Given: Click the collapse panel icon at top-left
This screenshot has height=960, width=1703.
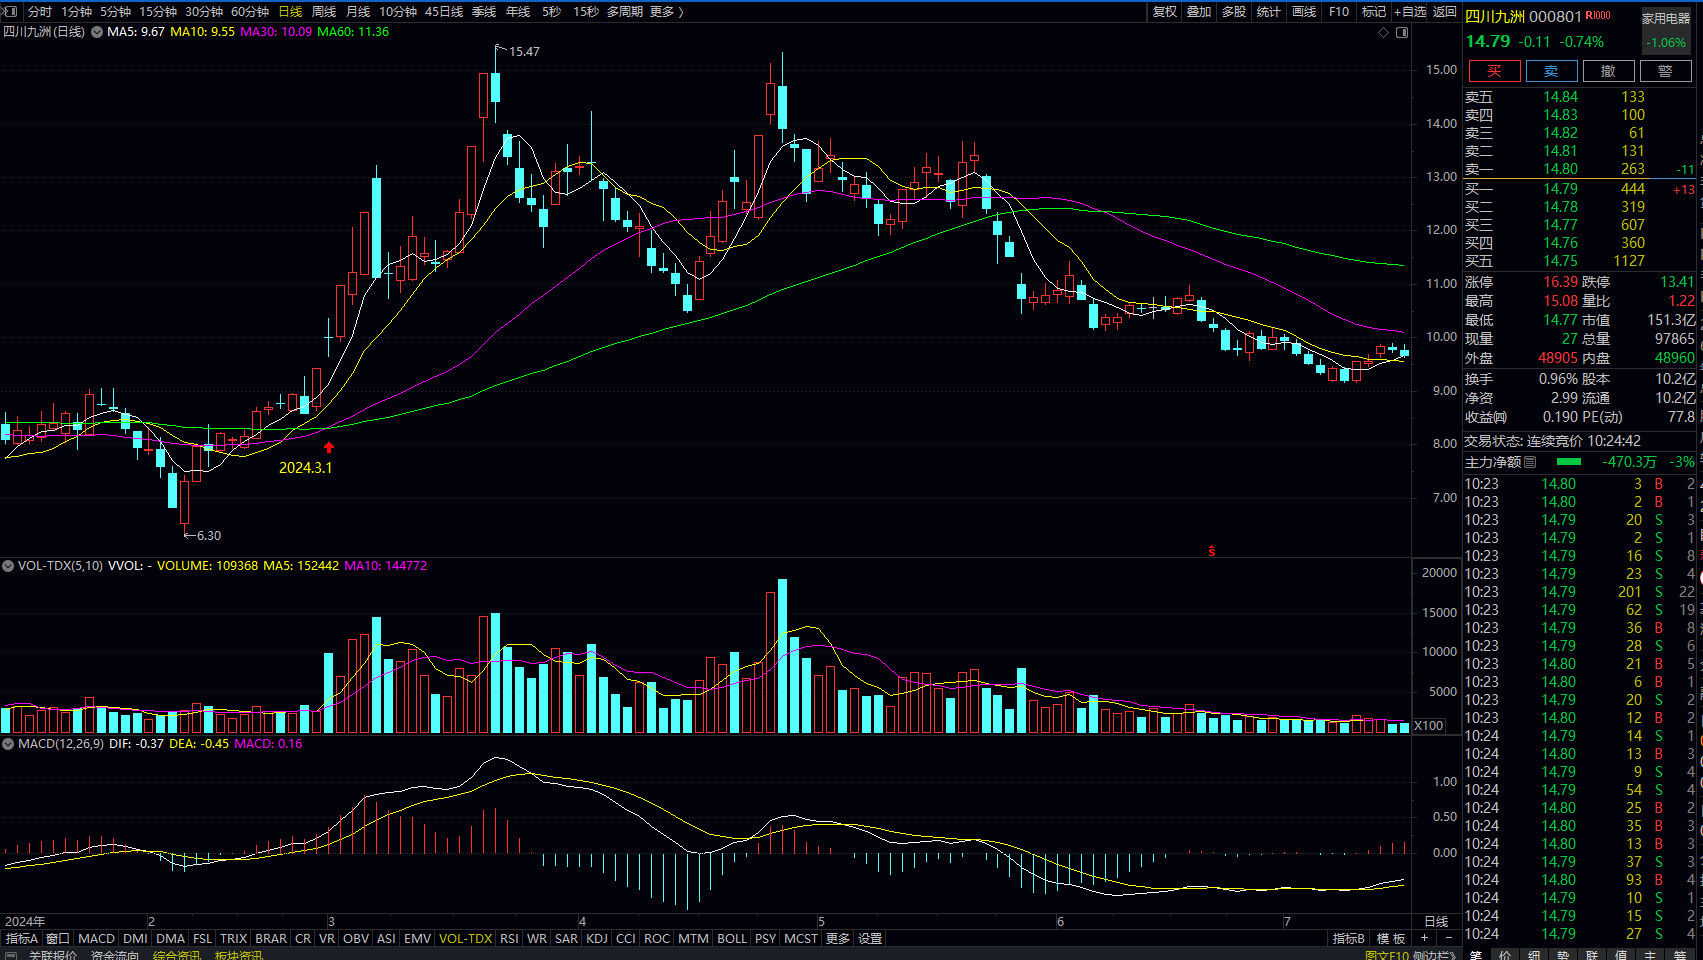Looking at the screenshot, I should click(x=11, y=11).
